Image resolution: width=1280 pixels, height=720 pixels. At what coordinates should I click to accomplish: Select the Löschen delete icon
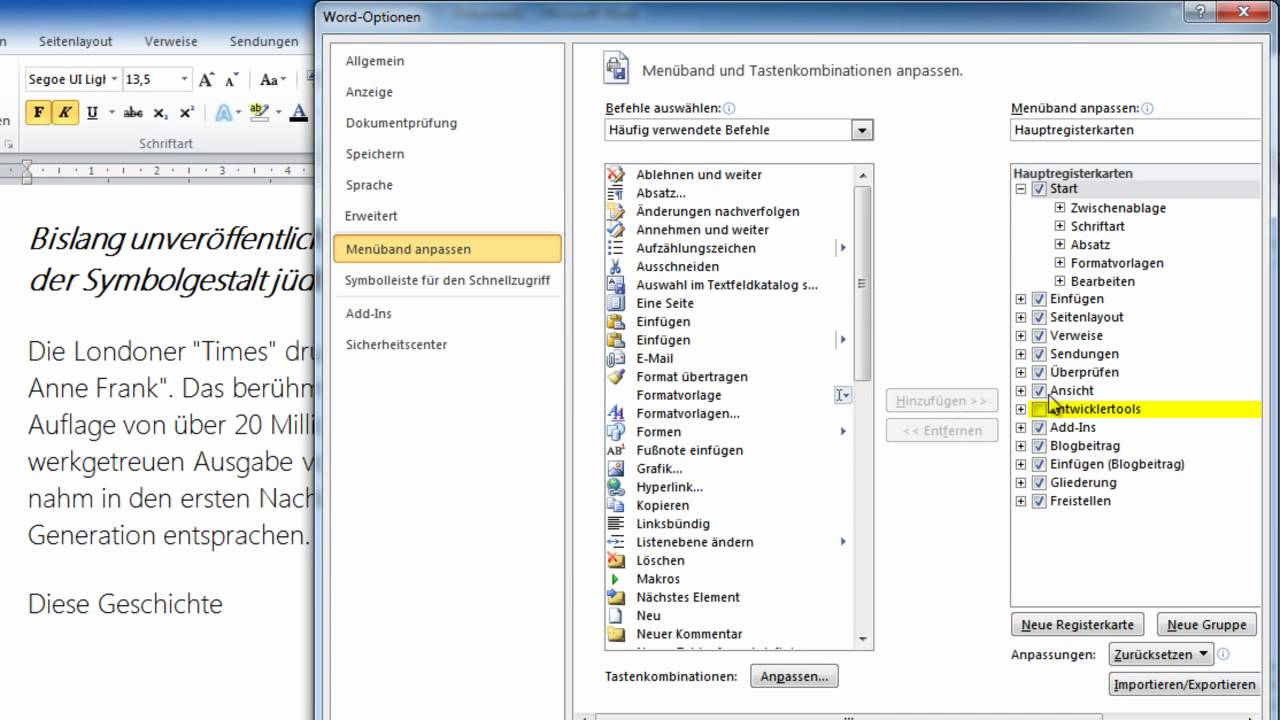[x=616, y=560]
